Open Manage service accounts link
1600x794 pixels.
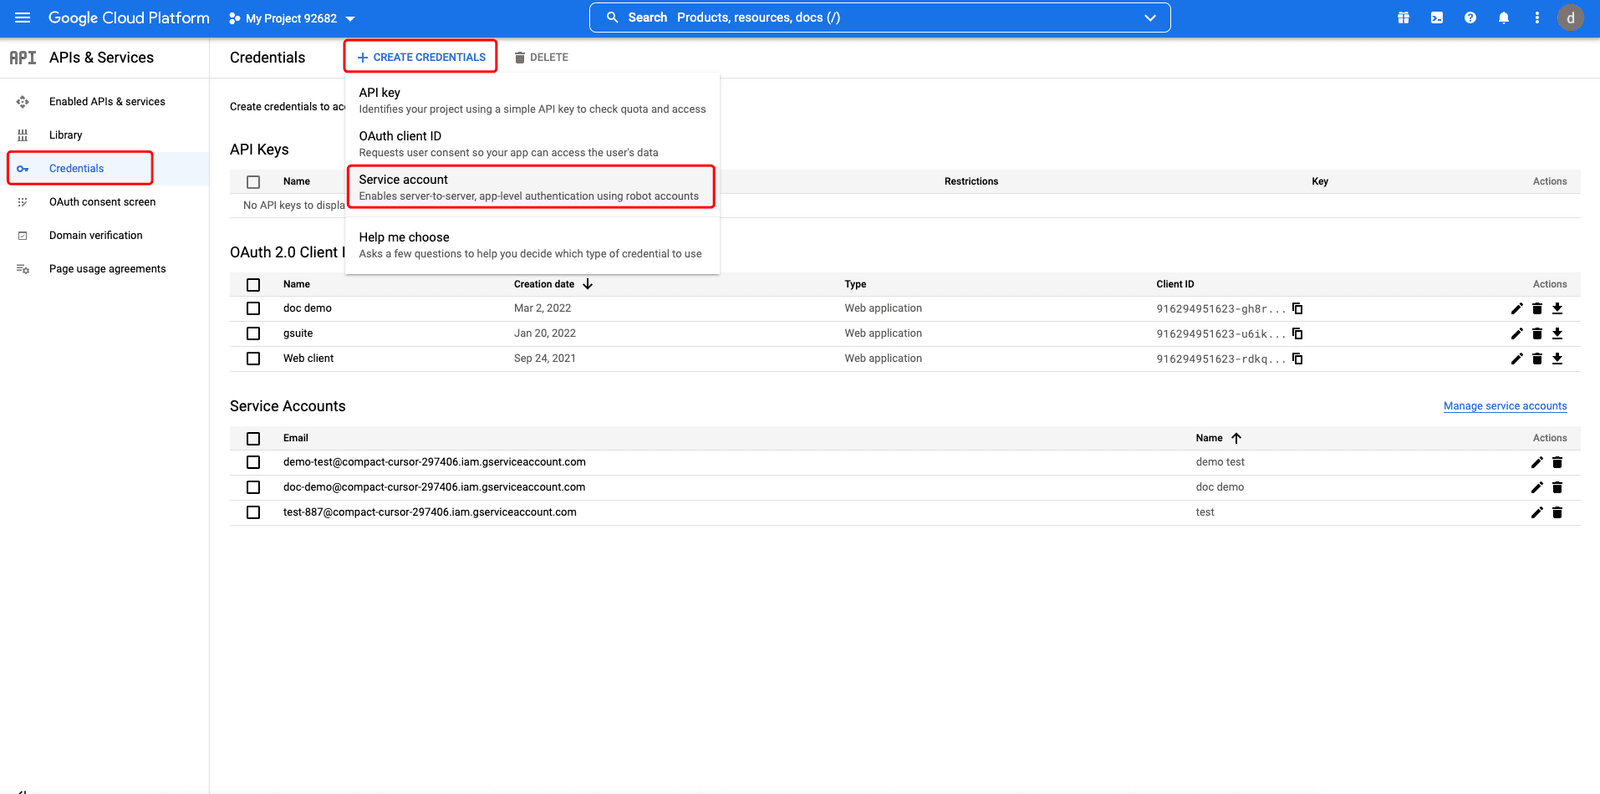point(1505,406)
